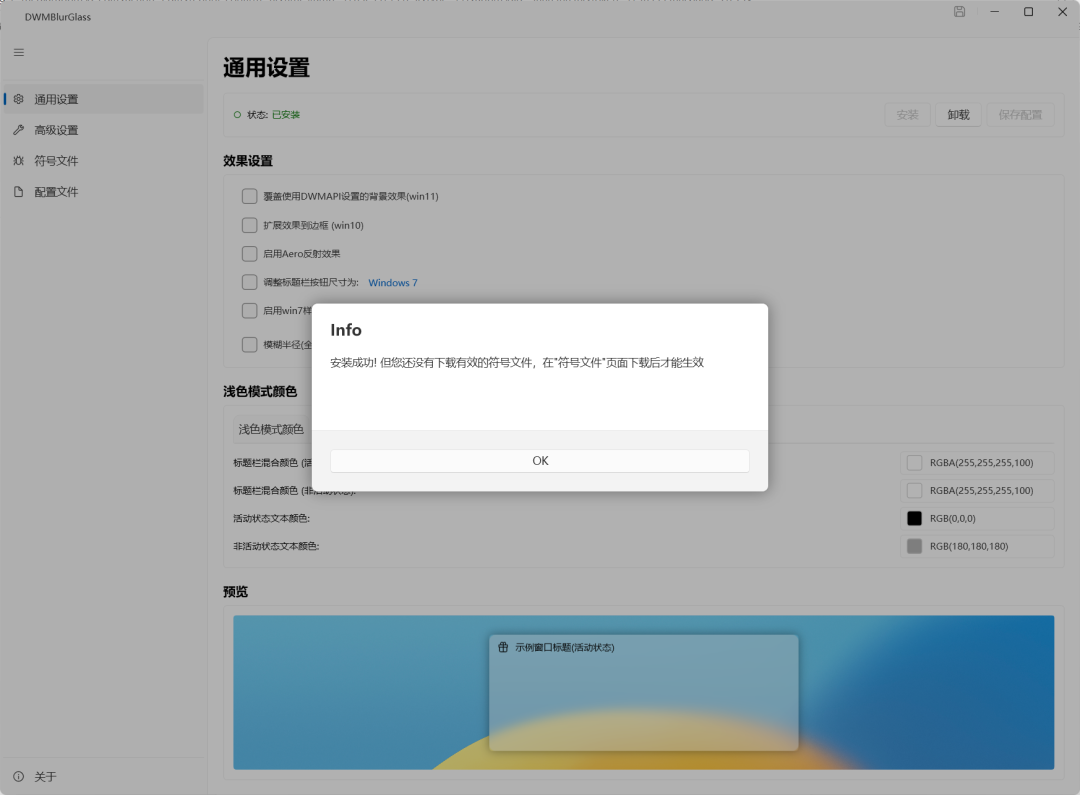
Task: Collapse the sidebar with the hamburger menu
Action: pyautogui.click(x=18, y=52)
